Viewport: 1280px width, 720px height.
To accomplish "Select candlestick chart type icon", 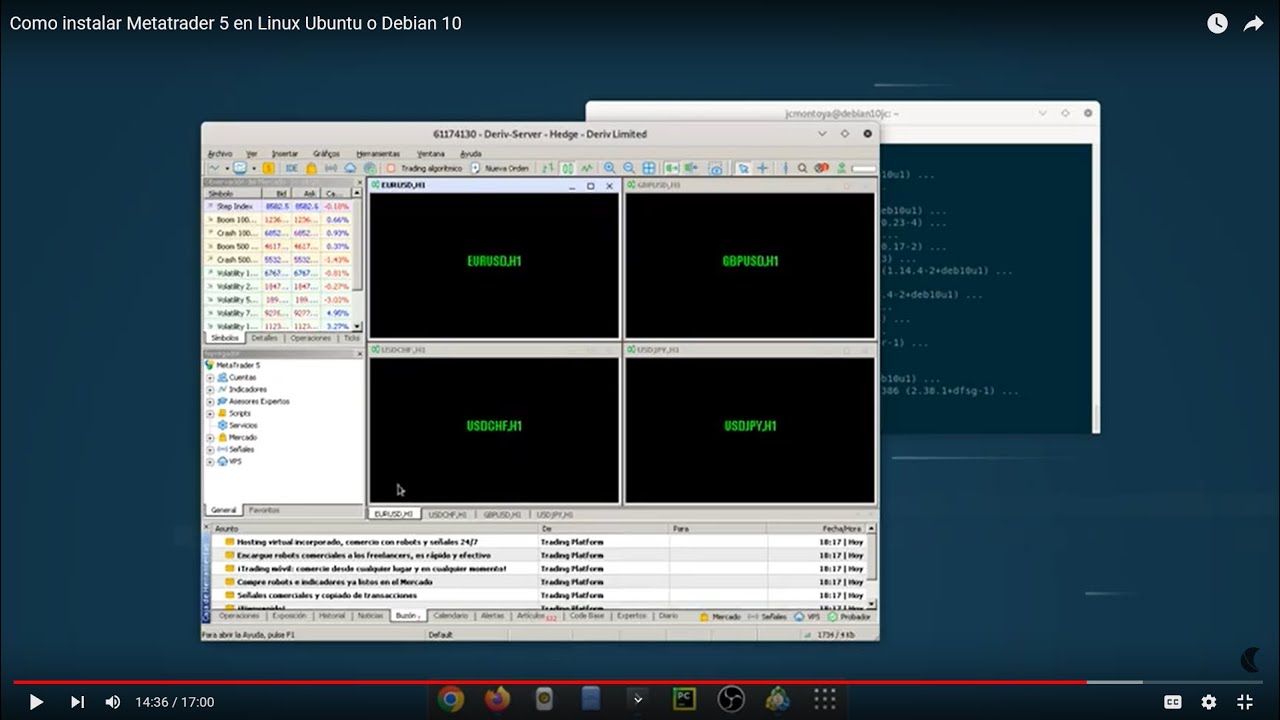I will pyautogui.click(x=567, y=168).
